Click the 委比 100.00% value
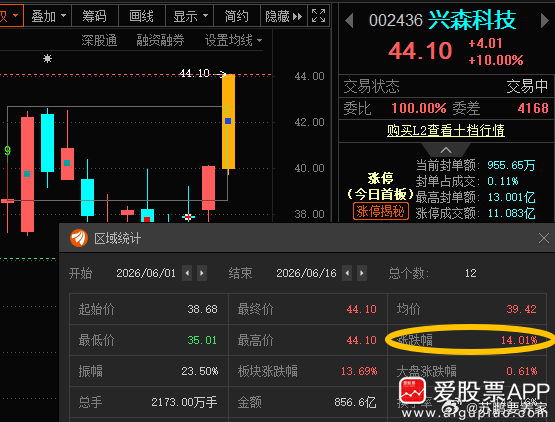The width and height of the screenshot is (555, 422). pos(419,108)
